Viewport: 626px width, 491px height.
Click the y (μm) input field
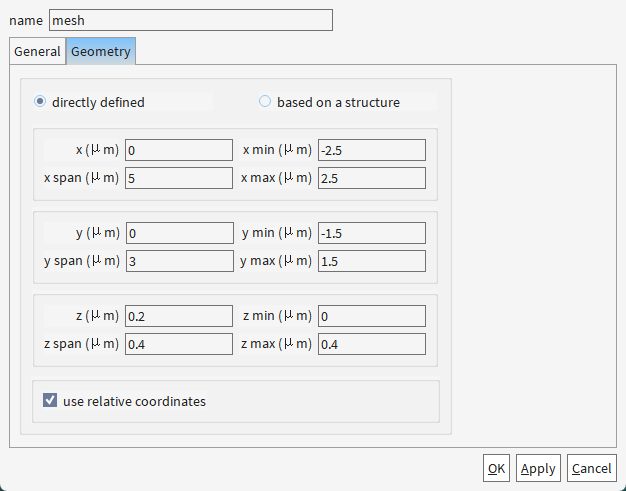pos(180,233)
